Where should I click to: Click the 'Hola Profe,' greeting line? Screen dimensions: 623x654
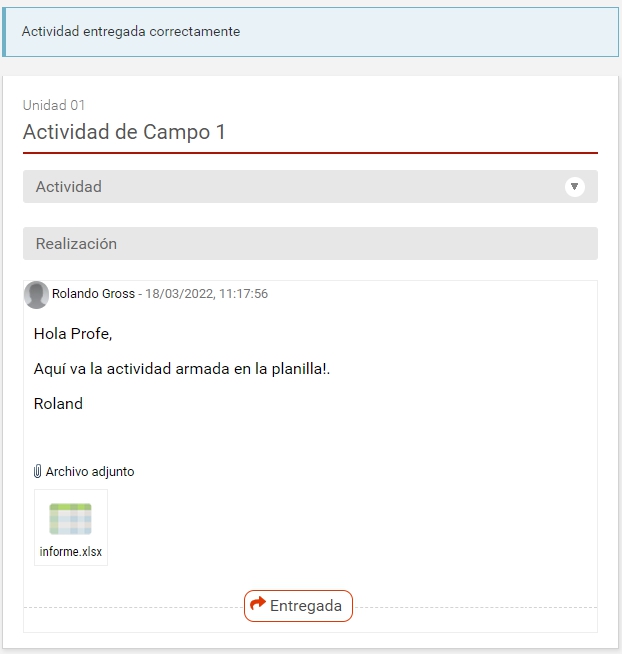(x=73, y=333)
